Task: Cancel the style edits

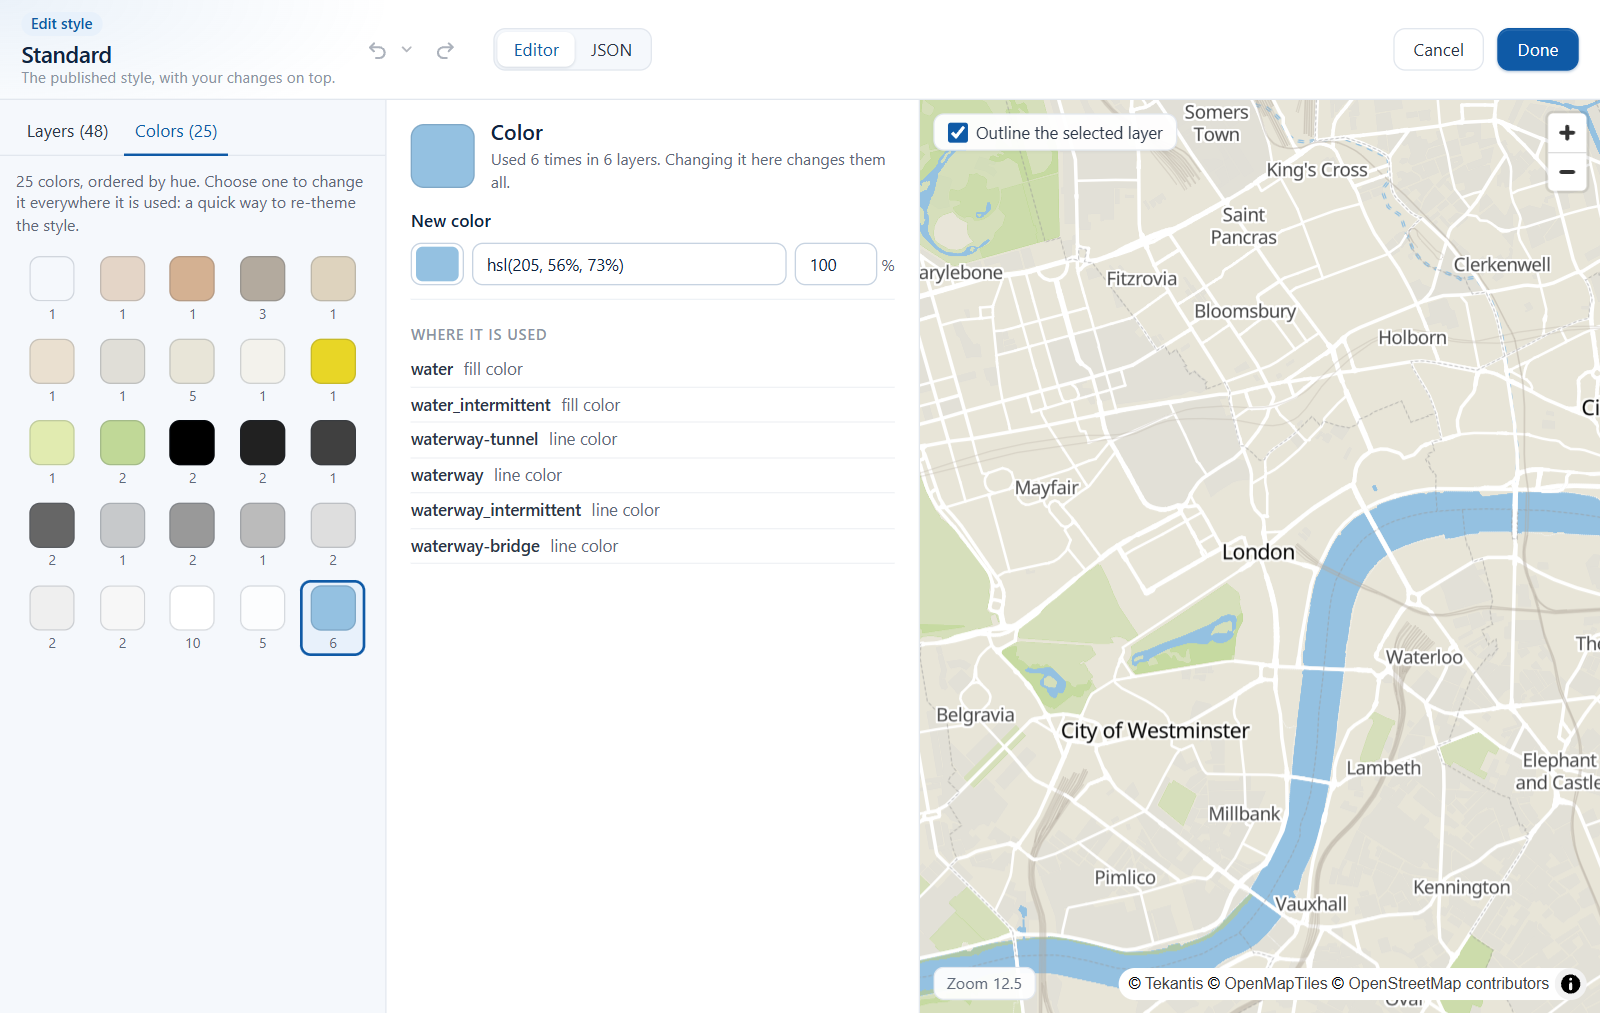Action: (1438, 50)
